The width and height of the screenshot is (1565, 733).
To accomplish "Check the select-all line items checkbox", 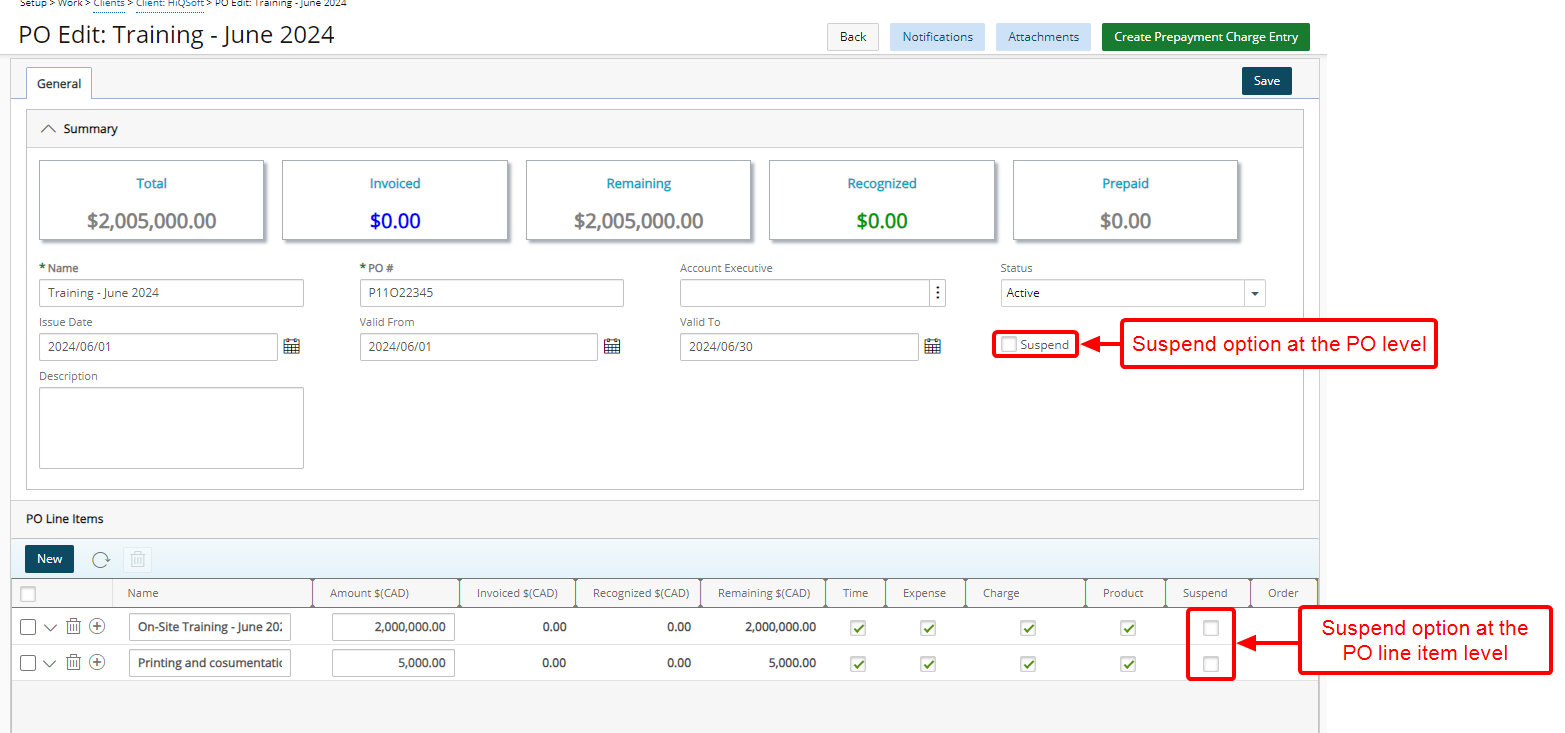I will [x=28, y=594].
